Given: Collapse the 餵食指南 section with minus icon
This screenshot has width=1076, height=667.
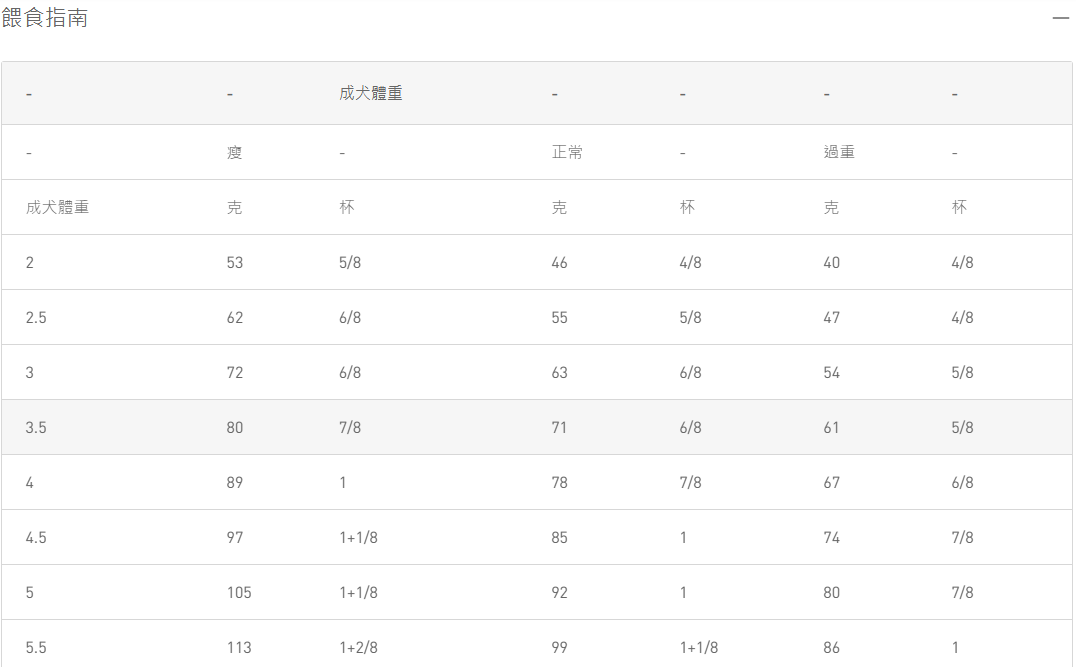Looking at the screenshot, I should coord(1060,19).
